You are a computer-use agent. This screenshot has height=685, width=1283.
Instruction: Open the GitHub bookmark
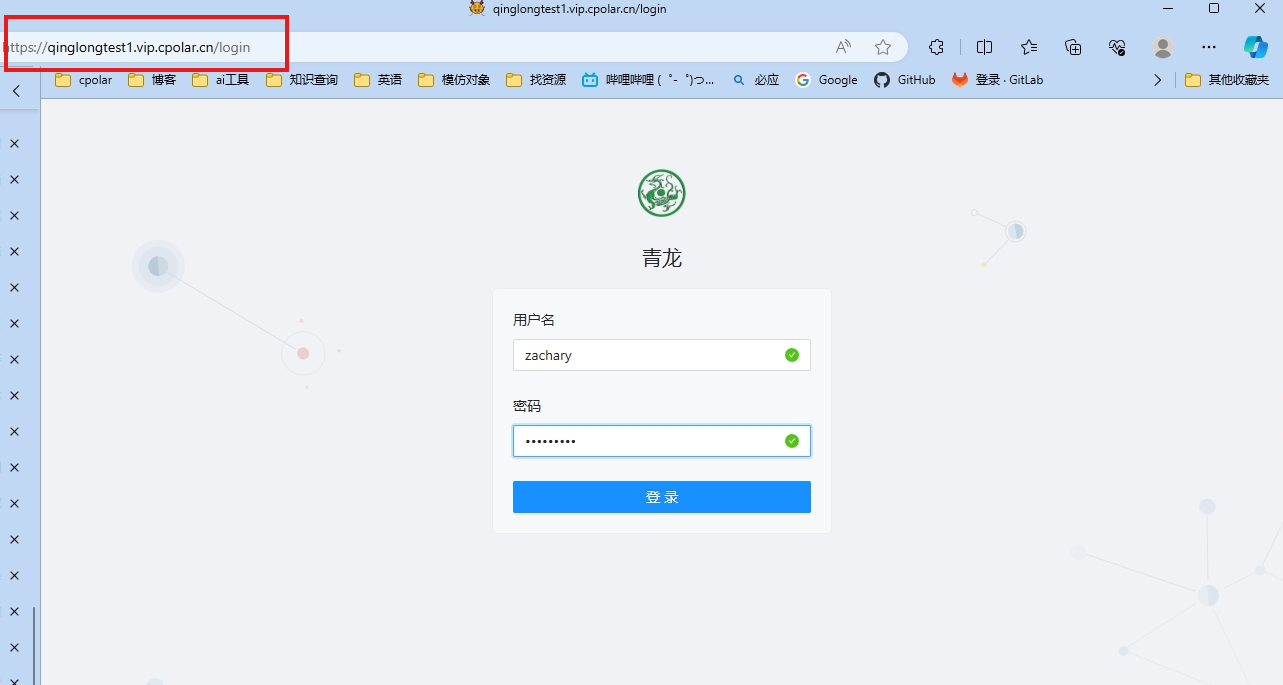tap(905, 80)
